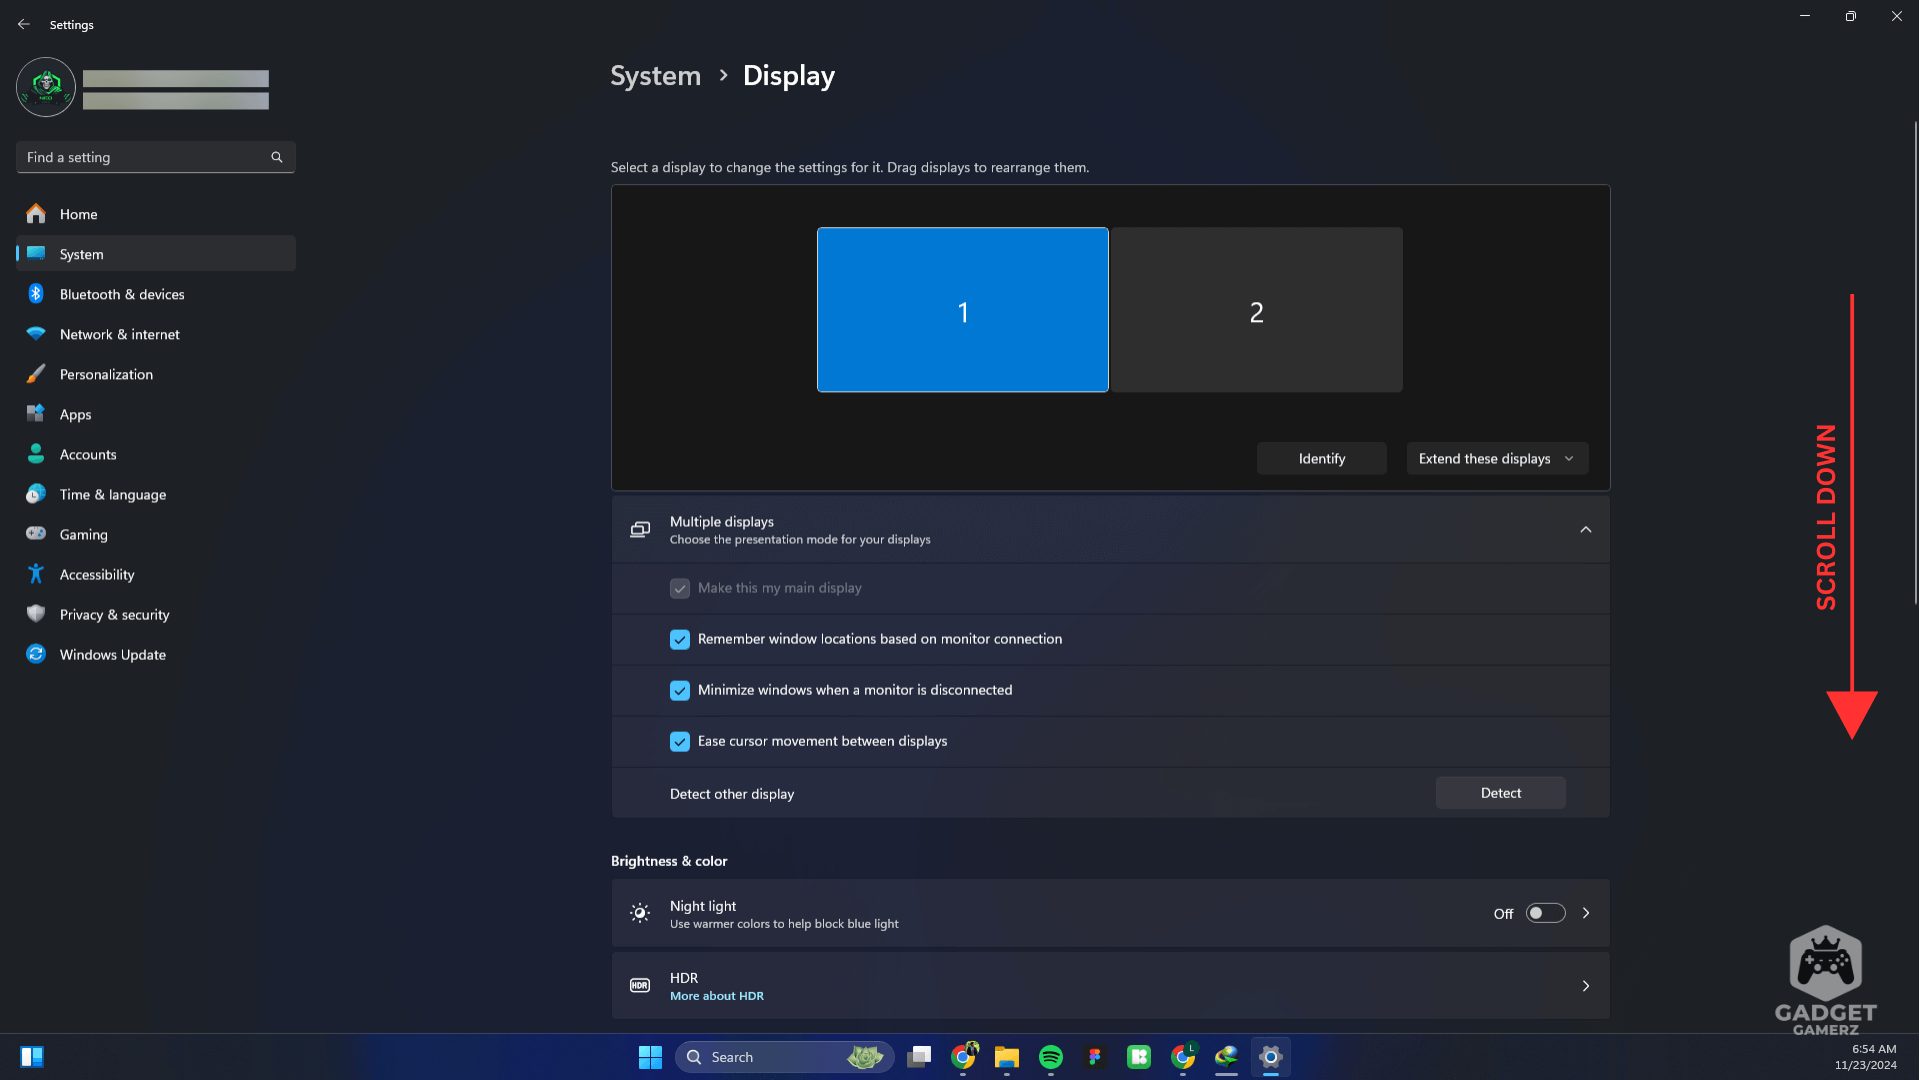Viewport: 1920px width, 1080px height.
Task: Open Bluetooth & devices settings
Action: 121,293
